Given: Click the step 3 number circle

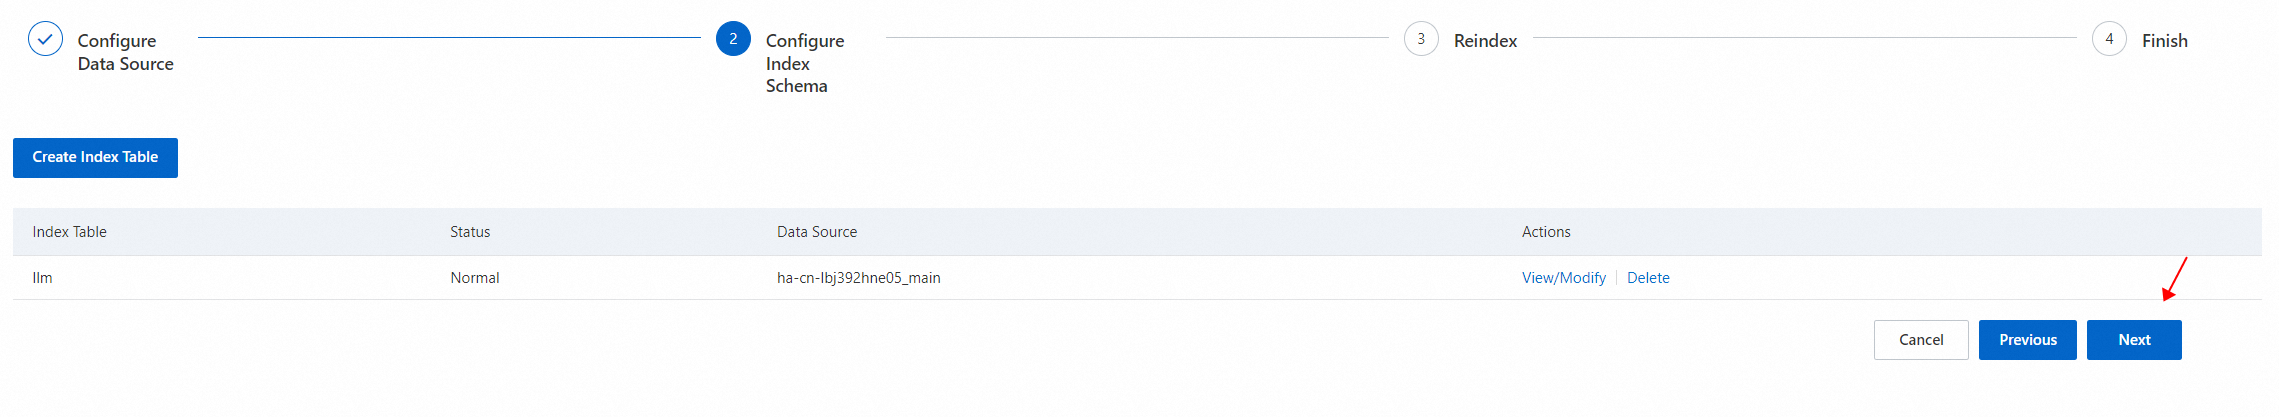Looking at the screenshot, I should (1421, 39).
